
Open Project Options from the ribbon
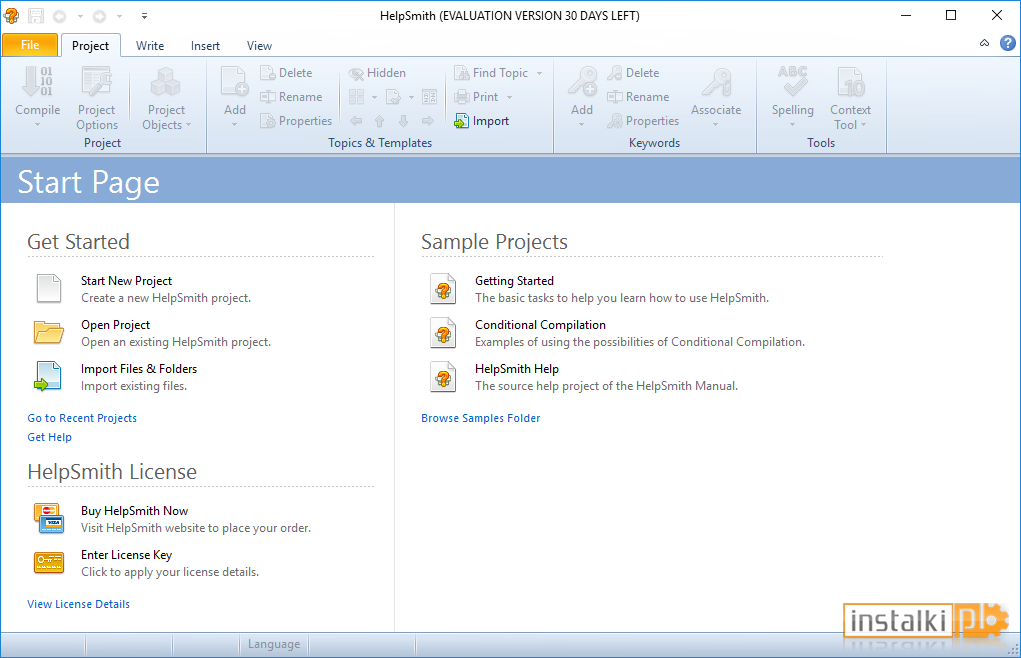[x=96, y=98]
